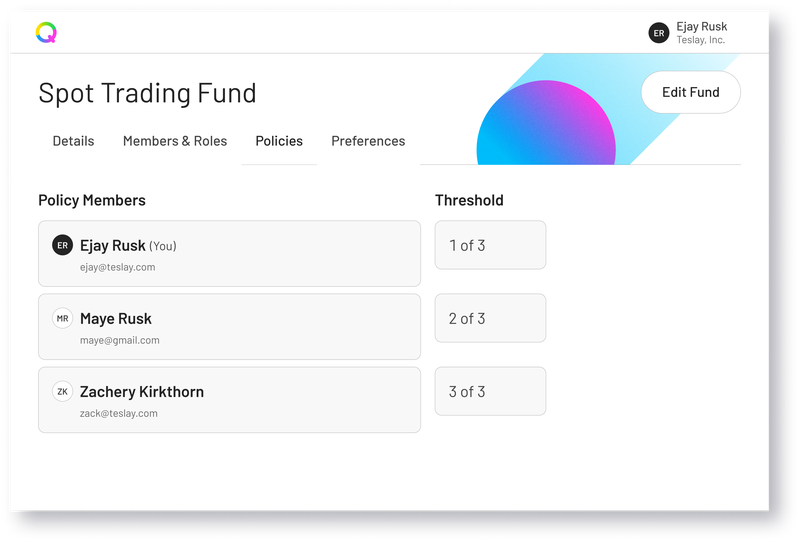The height and width of the screenshot is (541, 800).
Task: Click the Edit Fund button
Action: pyautogui.click(x=691, y=92)
